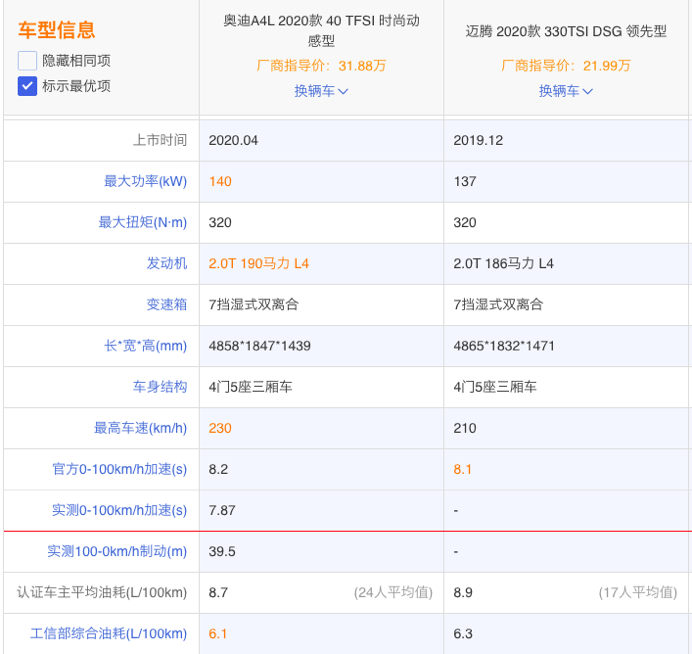Click the (24人平均值) note
Screen dimensions: 692x654
pyautogui.click(x=393, y=592)
